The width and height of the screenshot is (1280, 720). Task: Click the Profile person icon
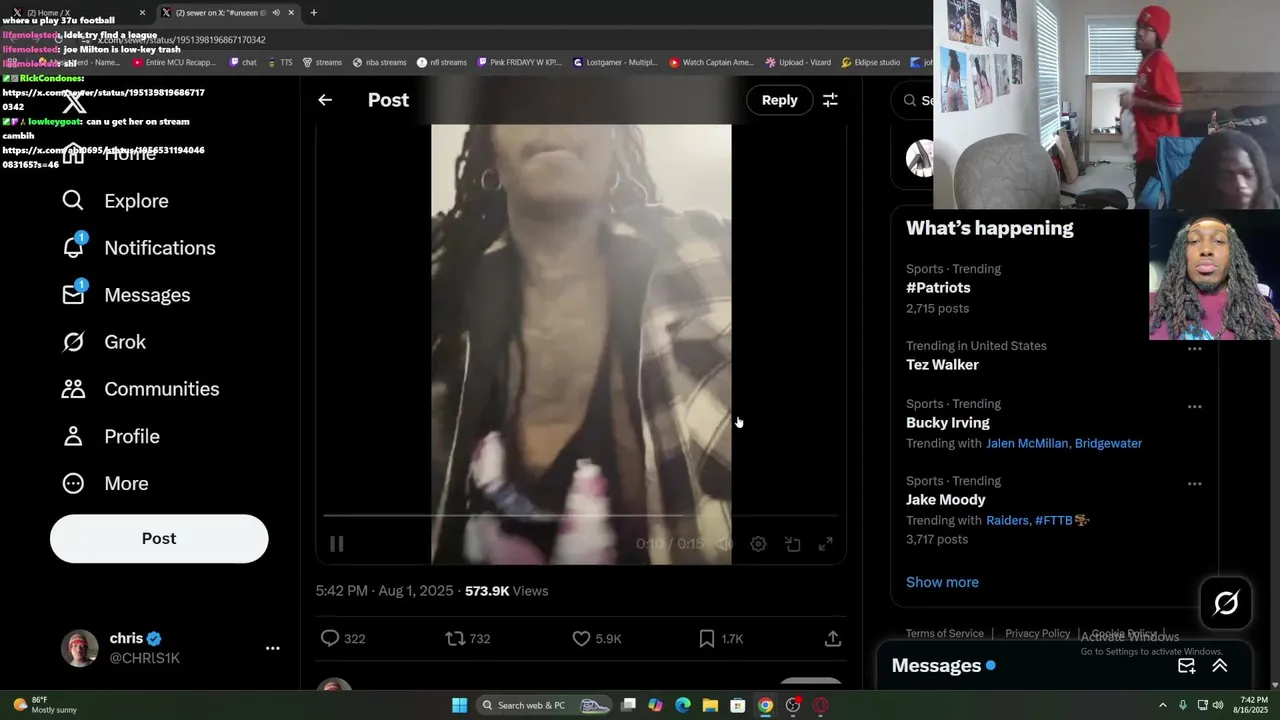pyautogui.click(x=73, y=436)
